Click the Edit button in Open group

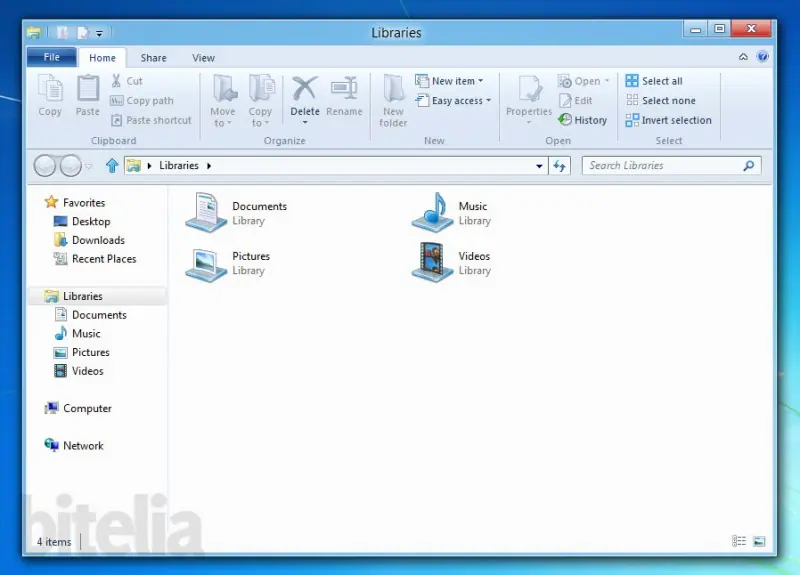click(576, 101)
